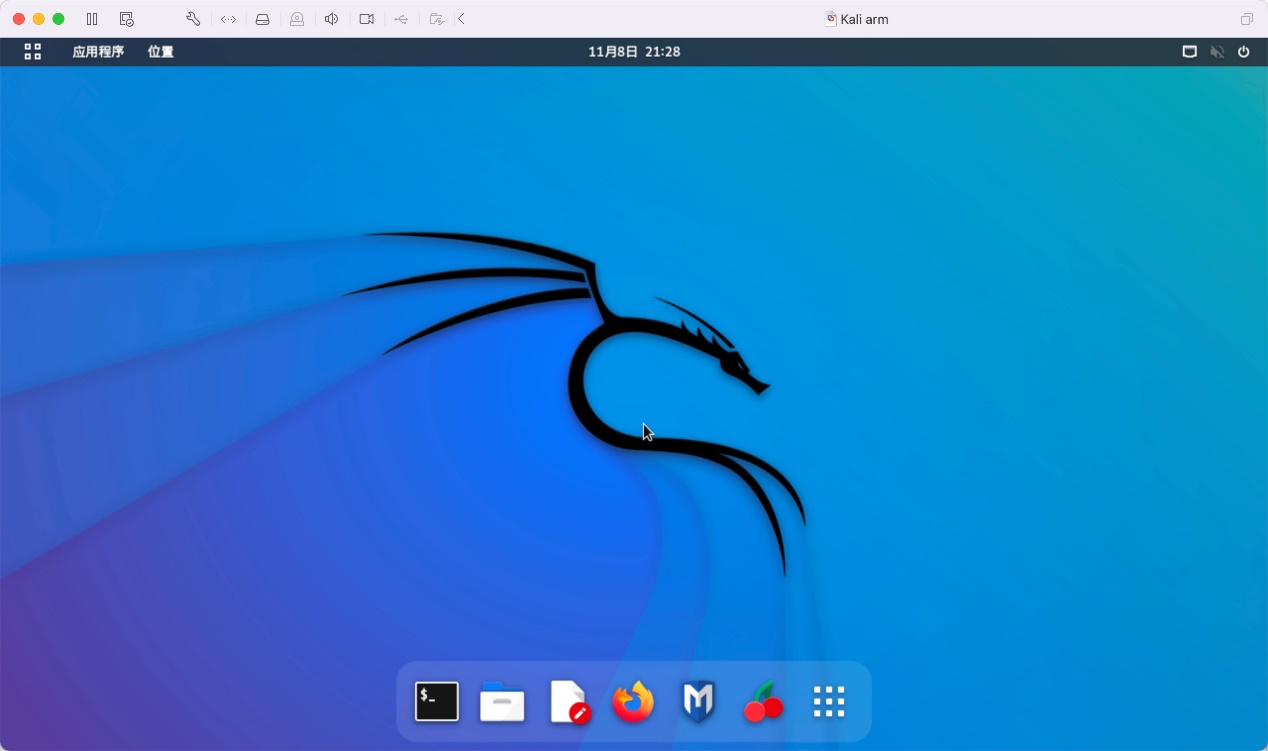Click the muted volume icon in Kali panel

(x=1217, y=52)
